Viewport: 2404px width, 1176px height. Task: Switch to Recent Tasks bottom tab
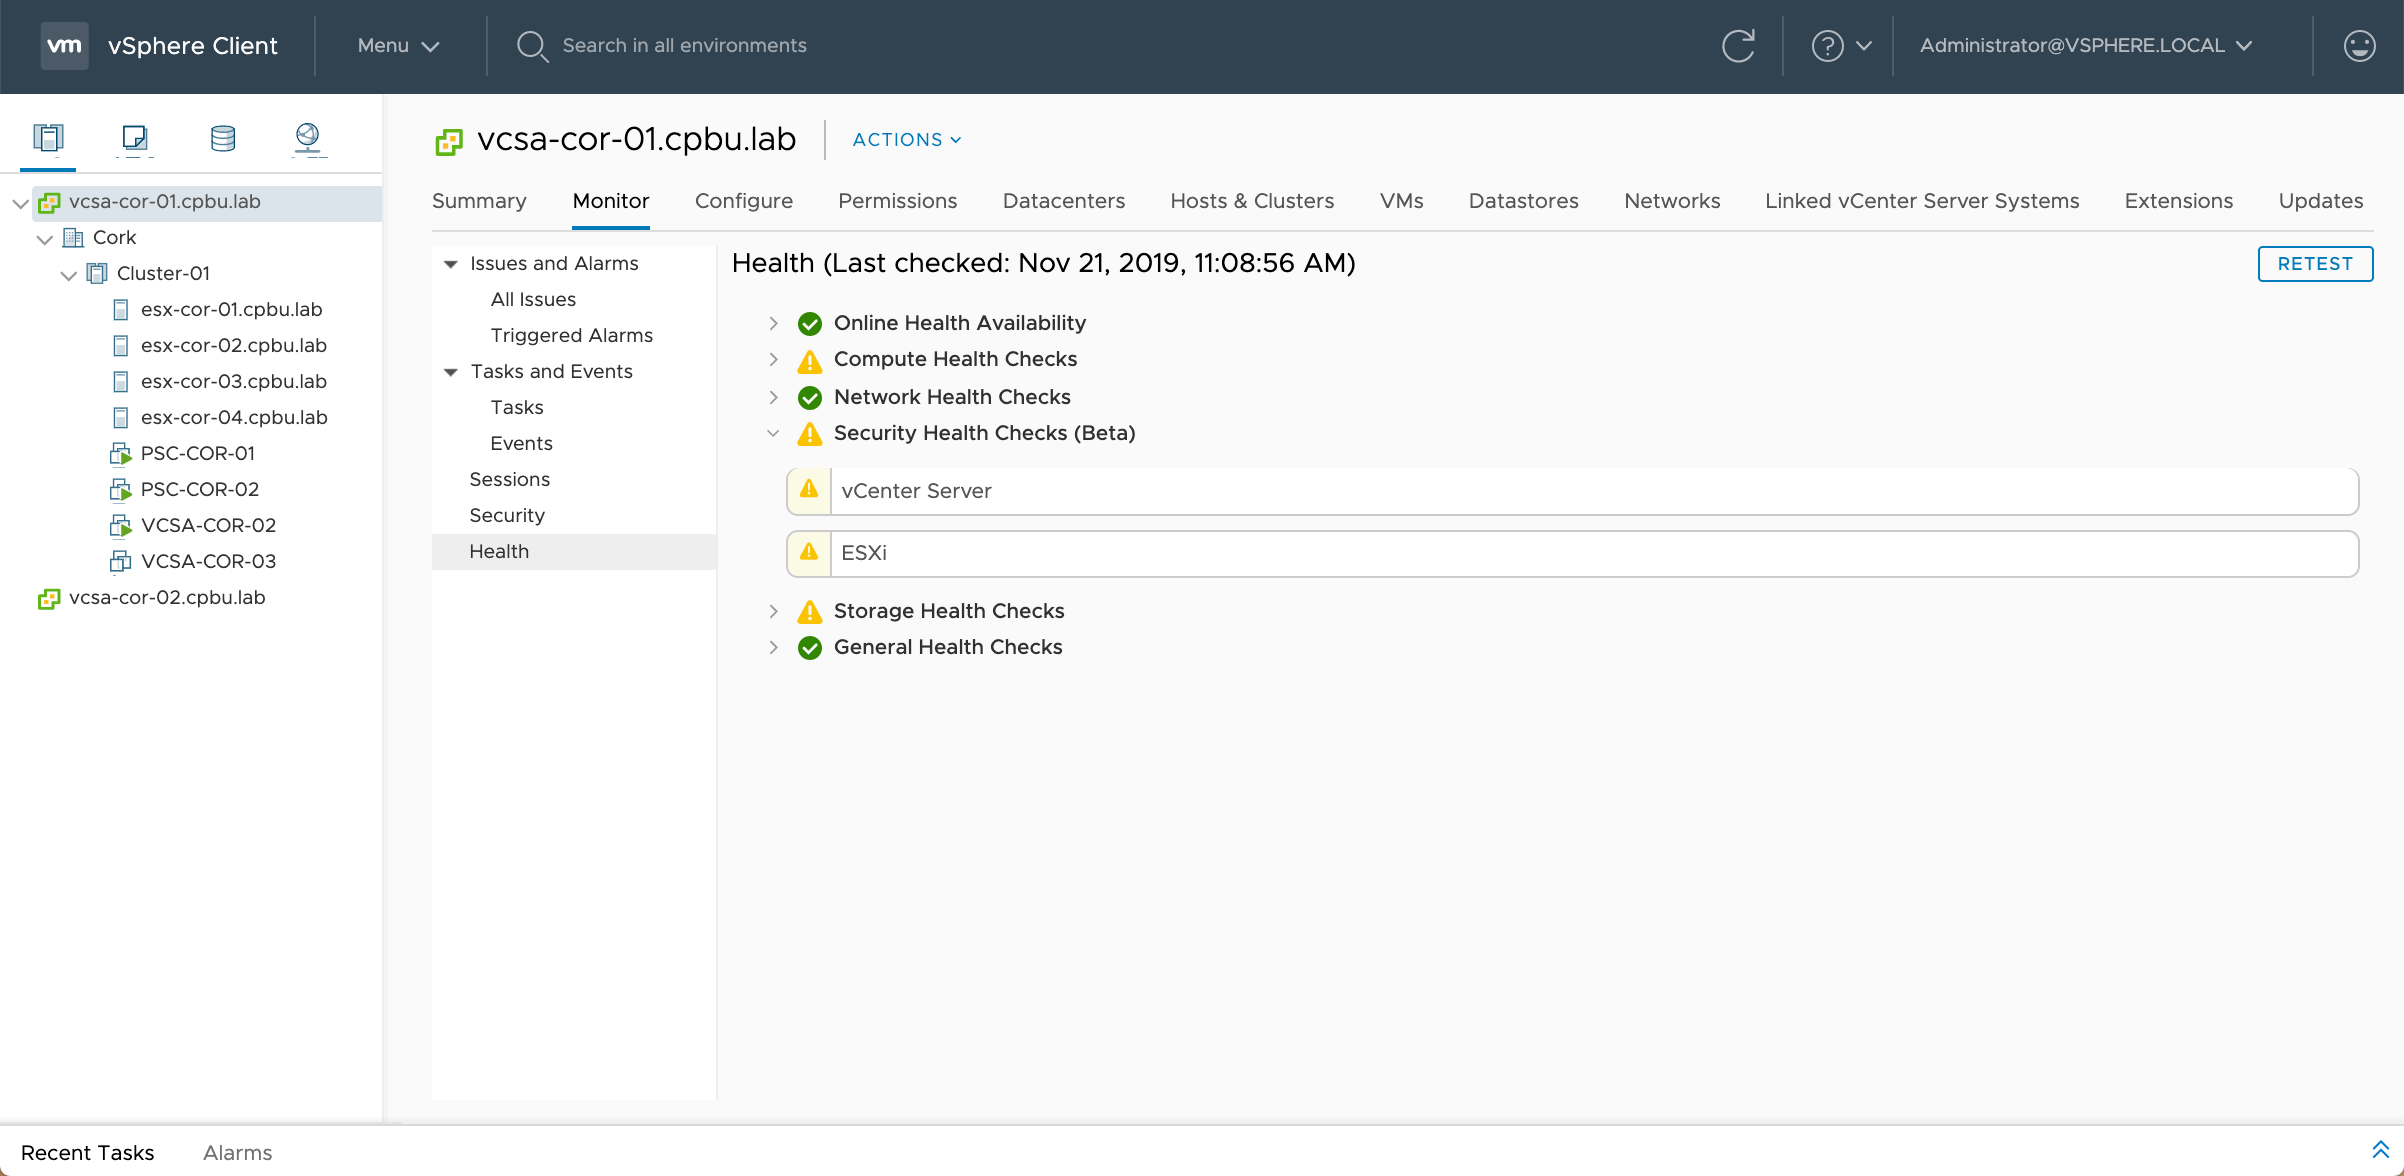pos(87,1153)
